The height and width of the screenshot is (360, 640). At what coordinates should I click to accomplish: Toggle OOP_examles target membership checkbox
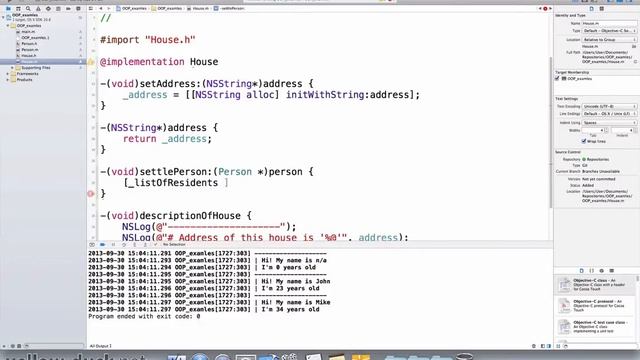557,78
